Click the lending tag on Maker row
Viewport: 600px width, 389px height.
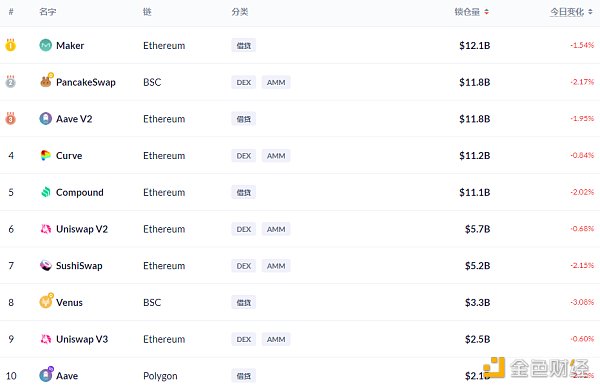coord(244,46)
